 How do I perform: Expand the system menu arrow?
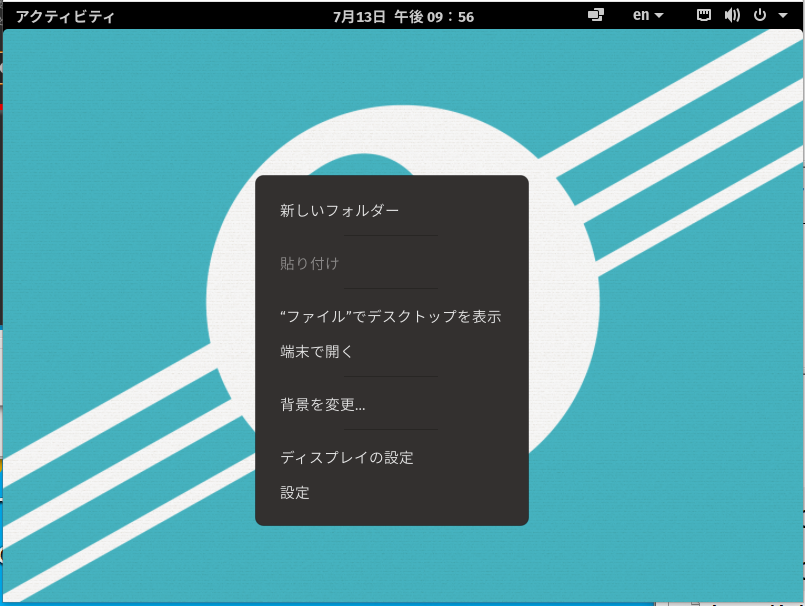[783, 15]
